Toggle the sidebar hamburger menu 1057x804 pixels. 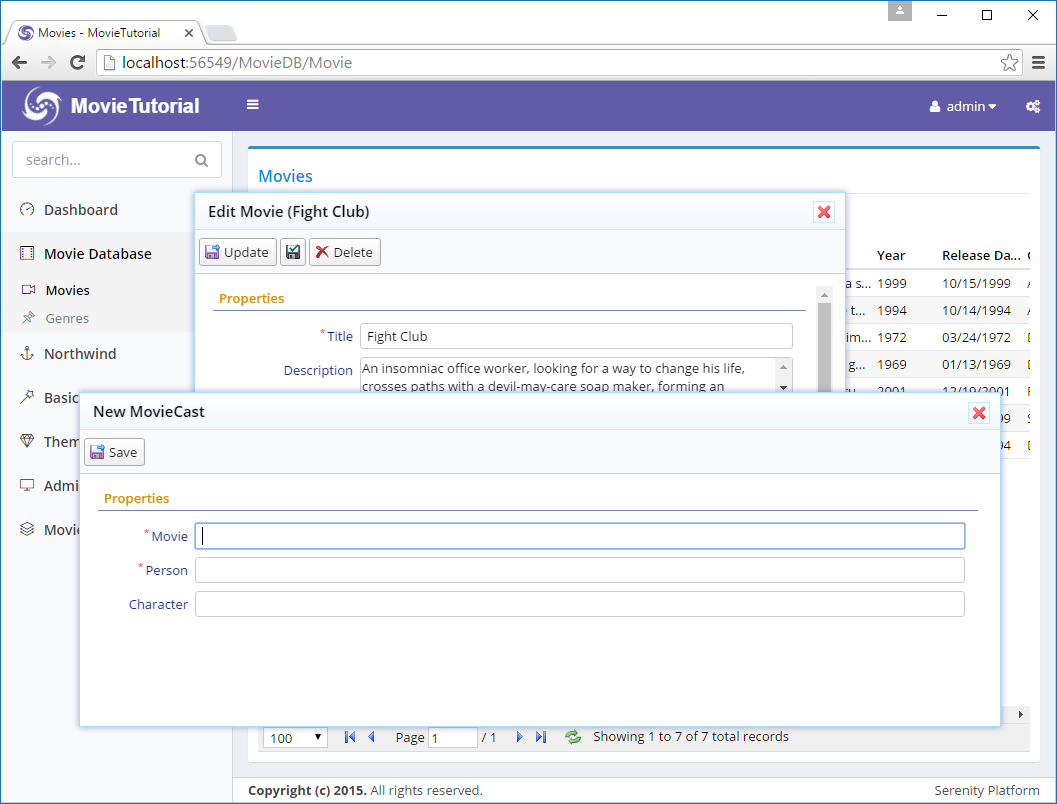point(253,105)
